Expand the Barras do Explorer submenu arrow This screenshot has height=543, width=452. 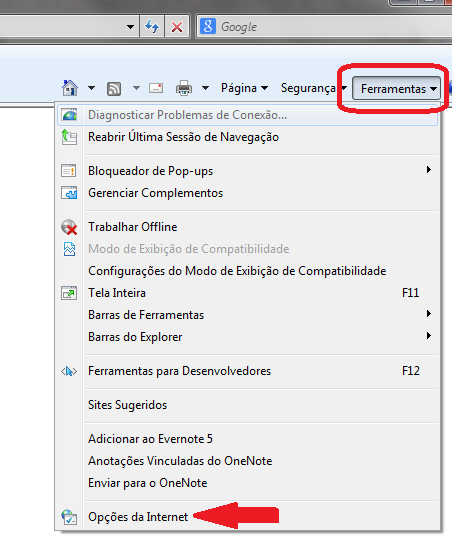[x=429, y=336]
